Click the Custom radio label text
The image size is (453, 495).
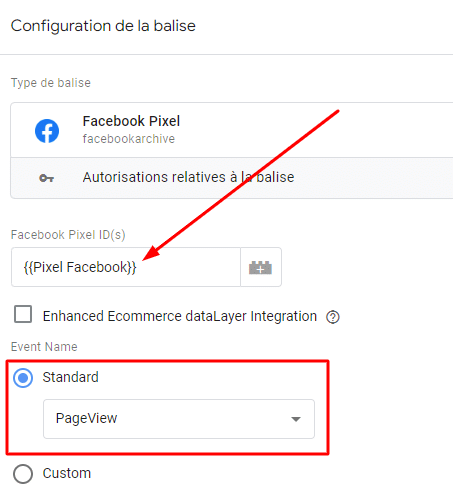tap(67, 473)
